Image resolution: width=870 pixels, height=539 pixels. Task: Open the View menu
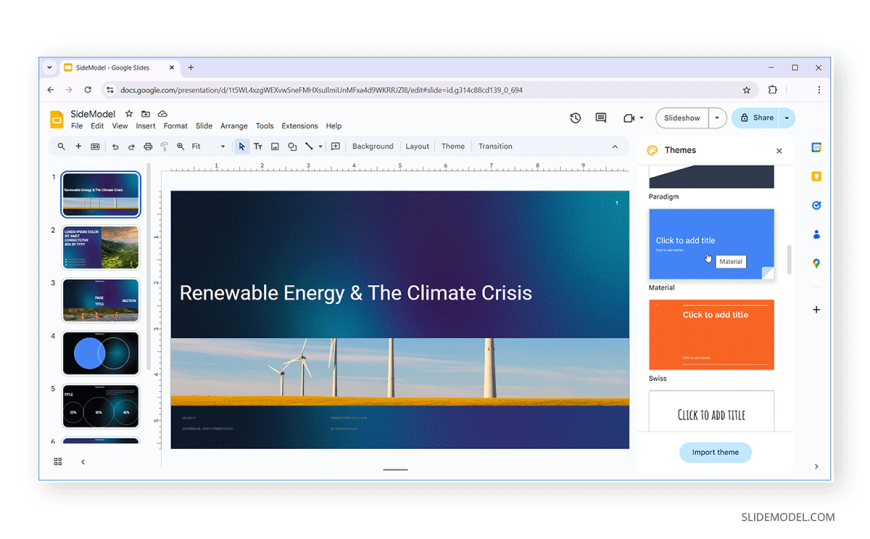tap(120, 126)
